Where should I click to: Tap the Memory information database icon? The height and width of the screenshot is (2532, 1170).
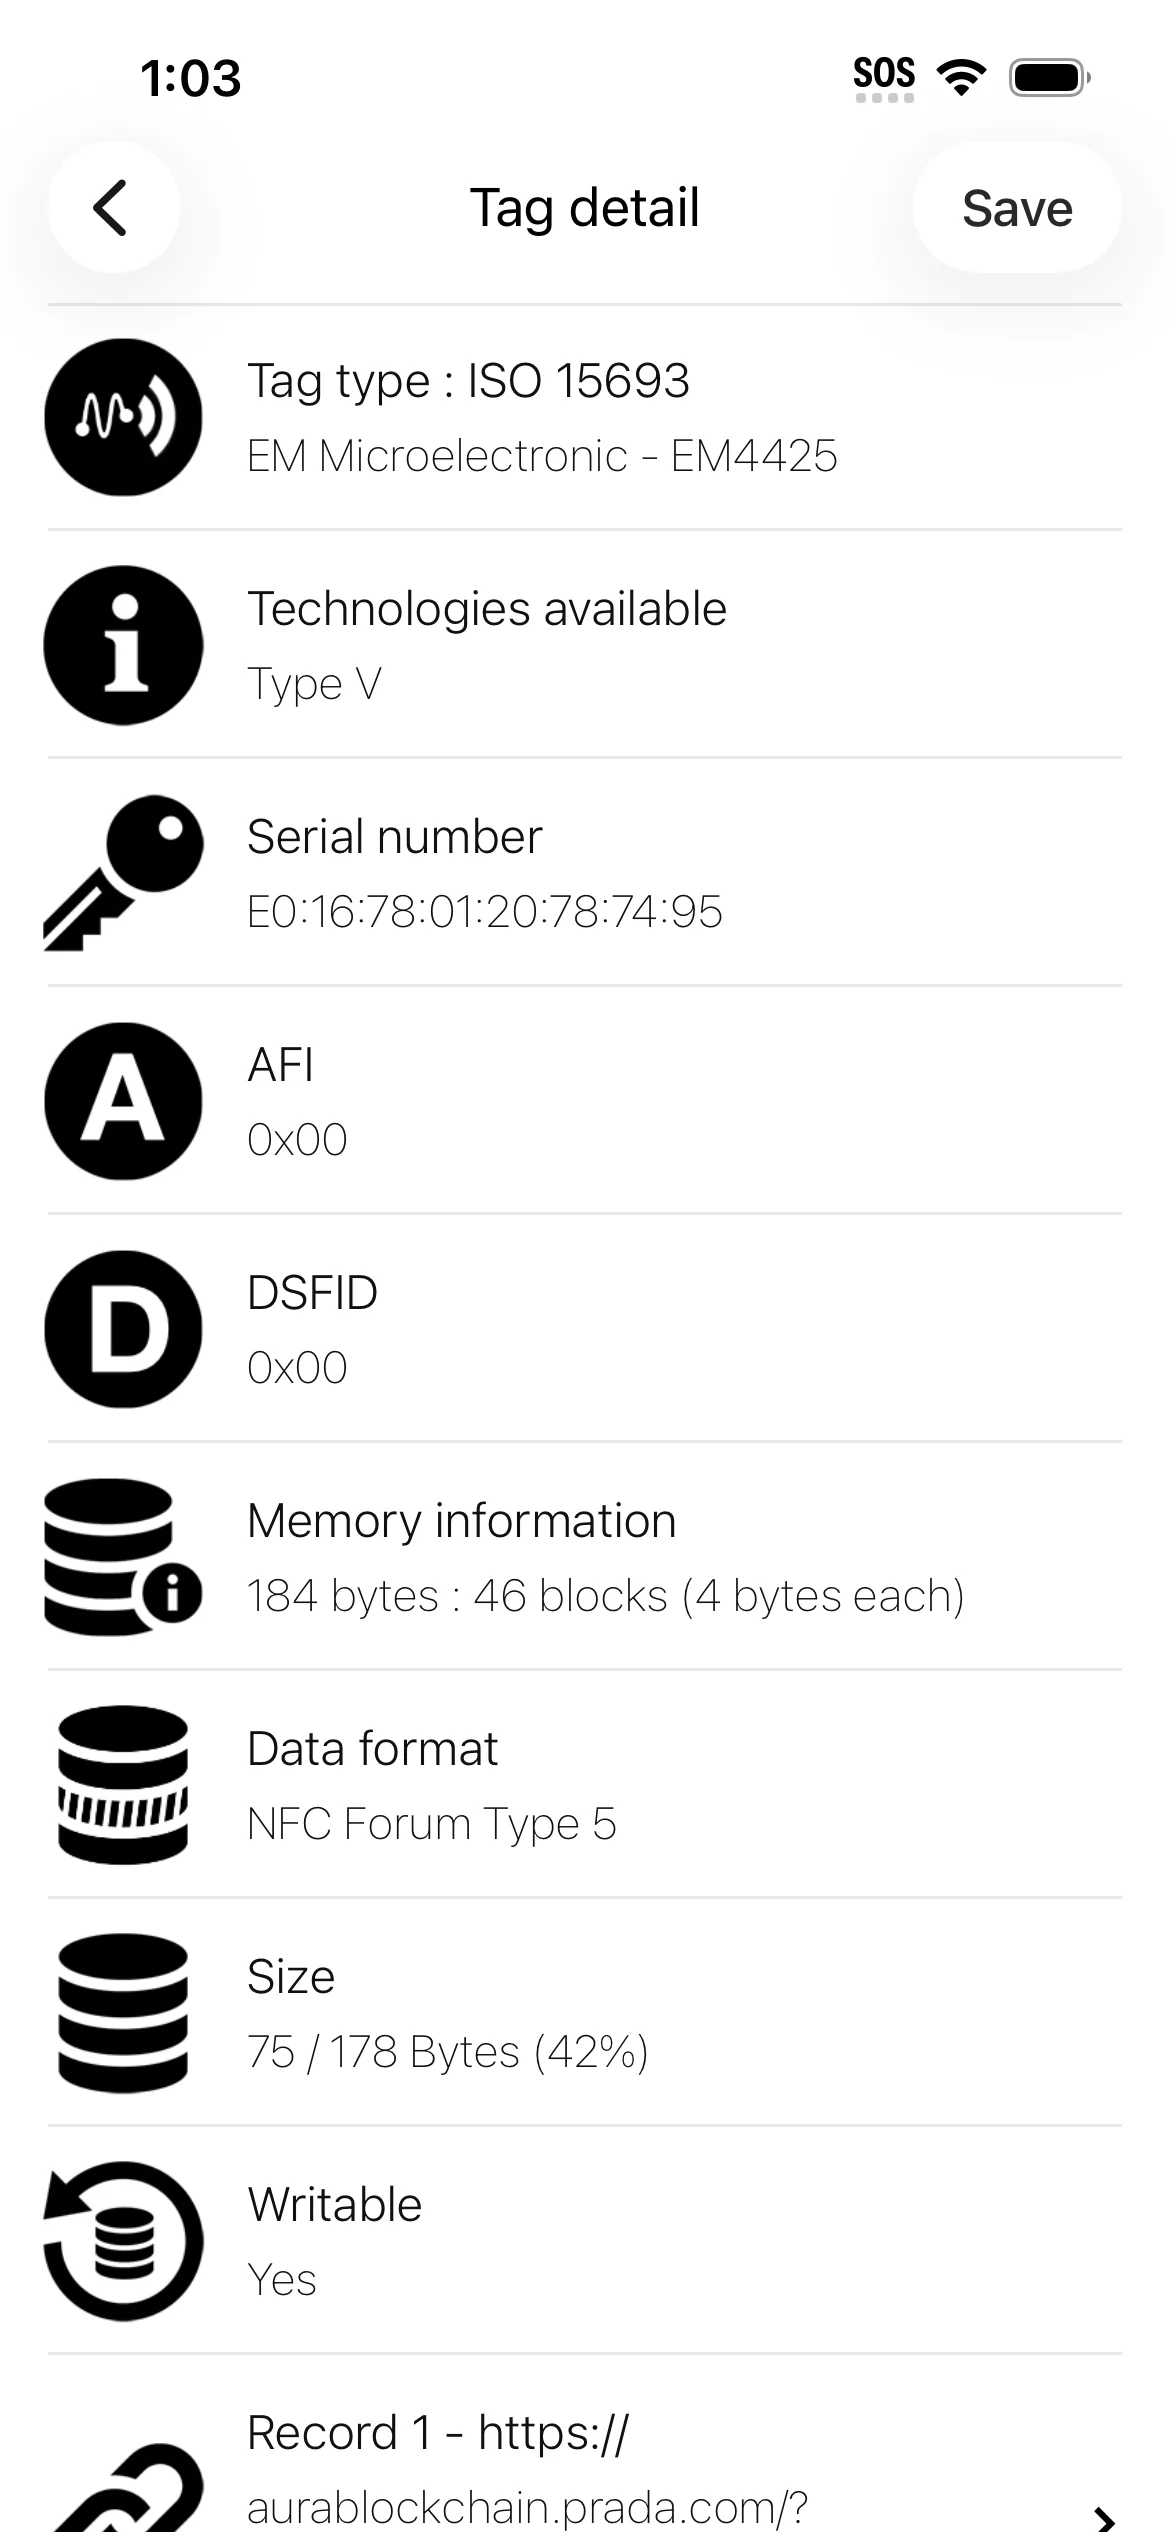click(x=124, y=1557)
